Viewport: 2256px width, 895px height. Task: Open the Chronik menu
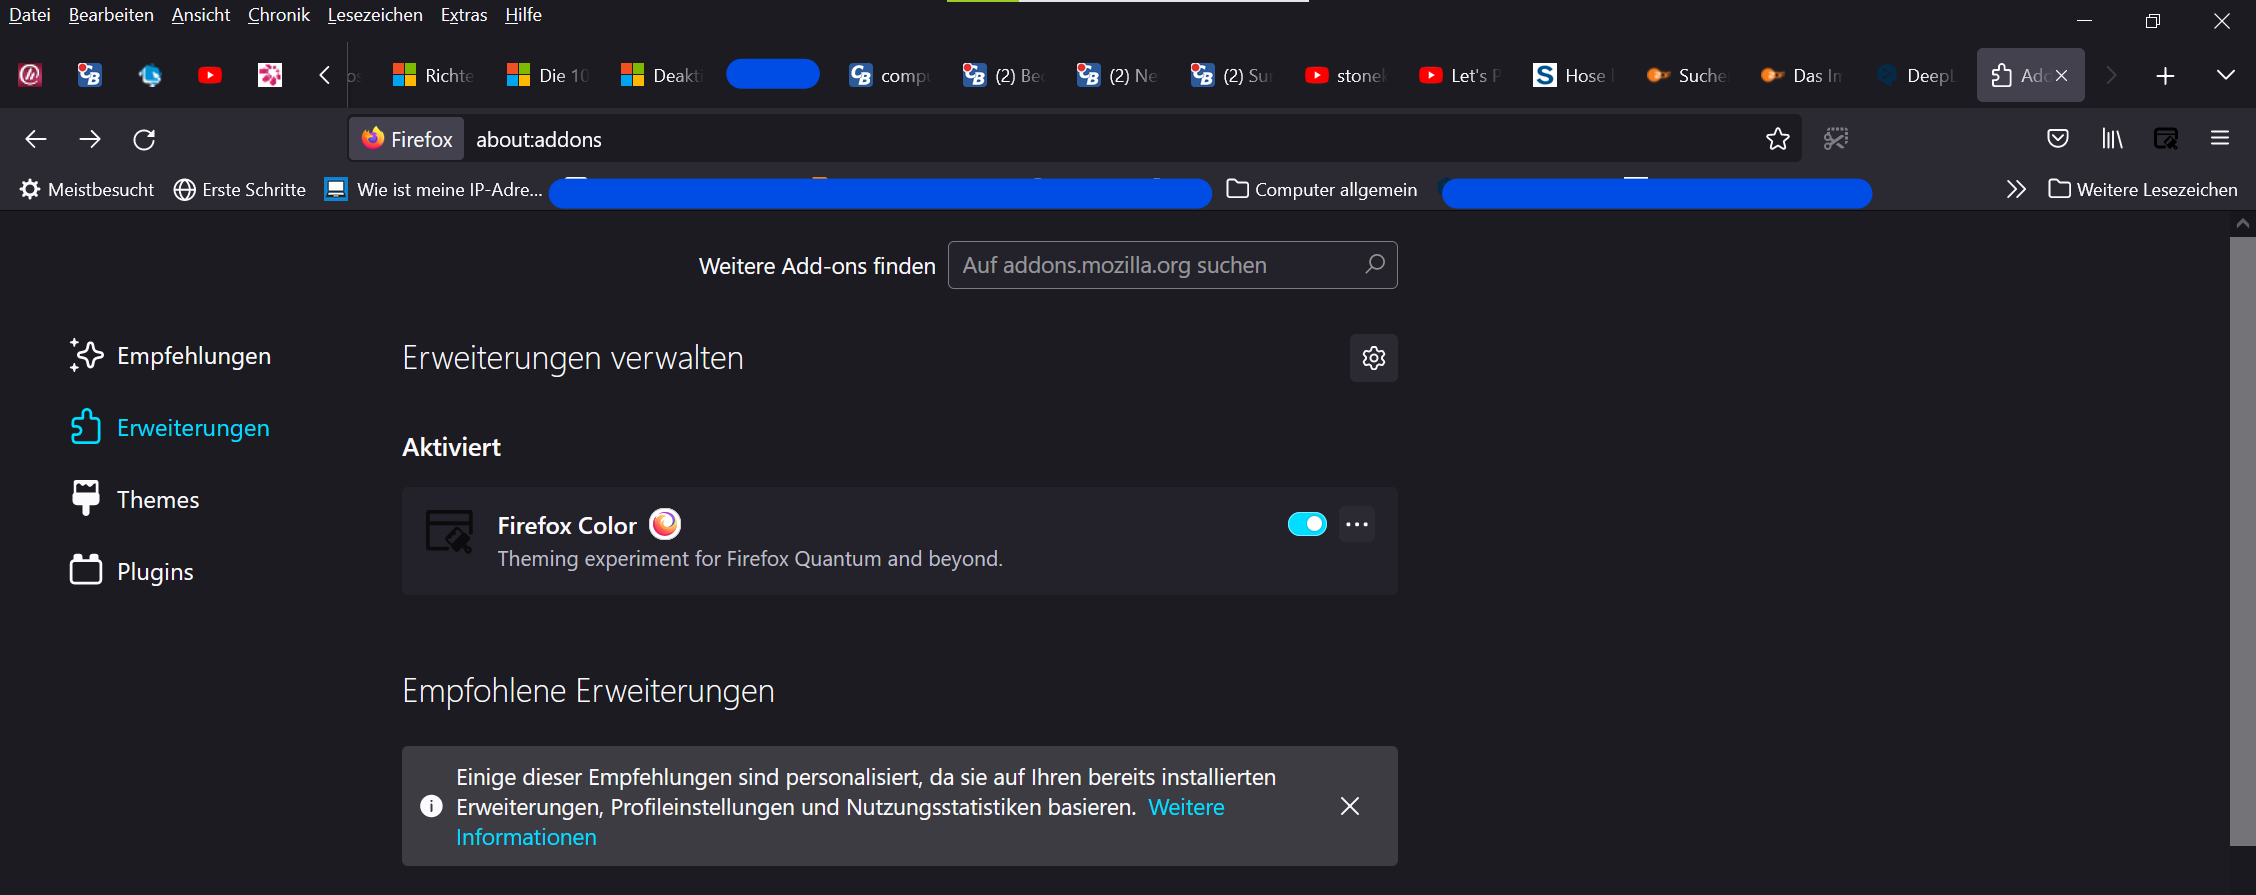[279, 15]
